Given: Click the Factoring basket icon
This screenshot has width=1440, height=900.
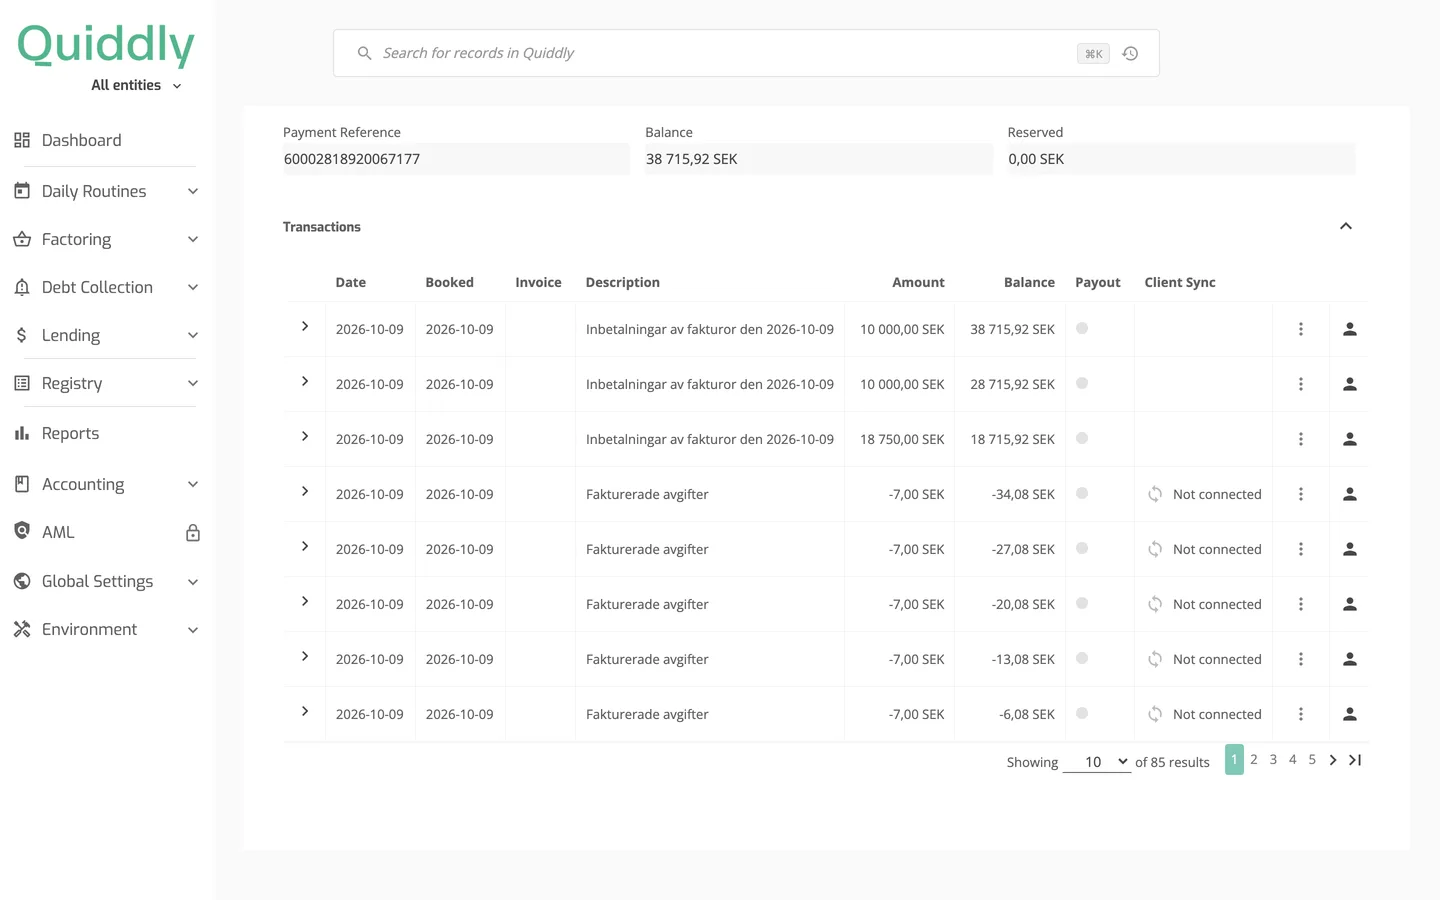Looking at the screenshot, I should point(22,239).
